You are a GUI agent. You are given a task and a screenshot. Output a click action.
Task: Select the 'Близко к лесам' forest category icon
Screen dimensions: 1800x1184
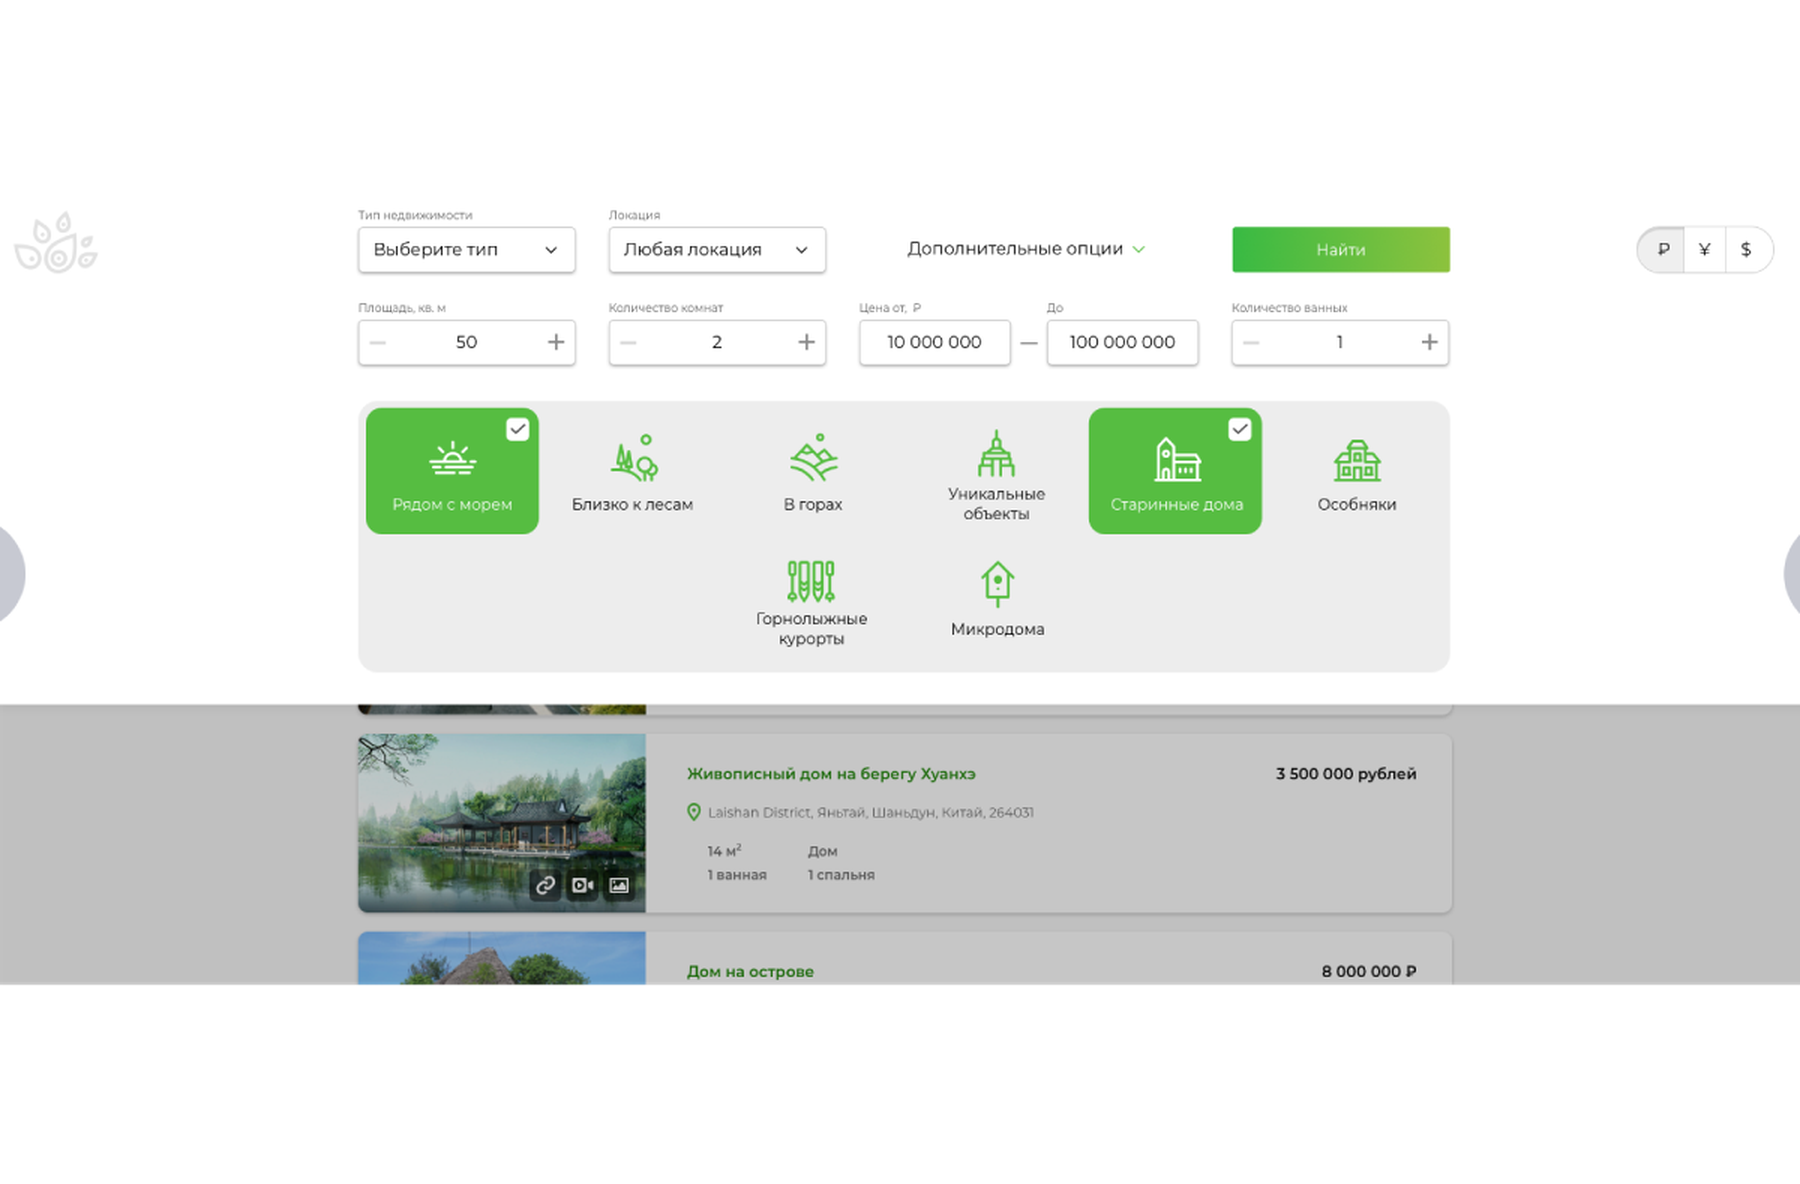point(634,459)
